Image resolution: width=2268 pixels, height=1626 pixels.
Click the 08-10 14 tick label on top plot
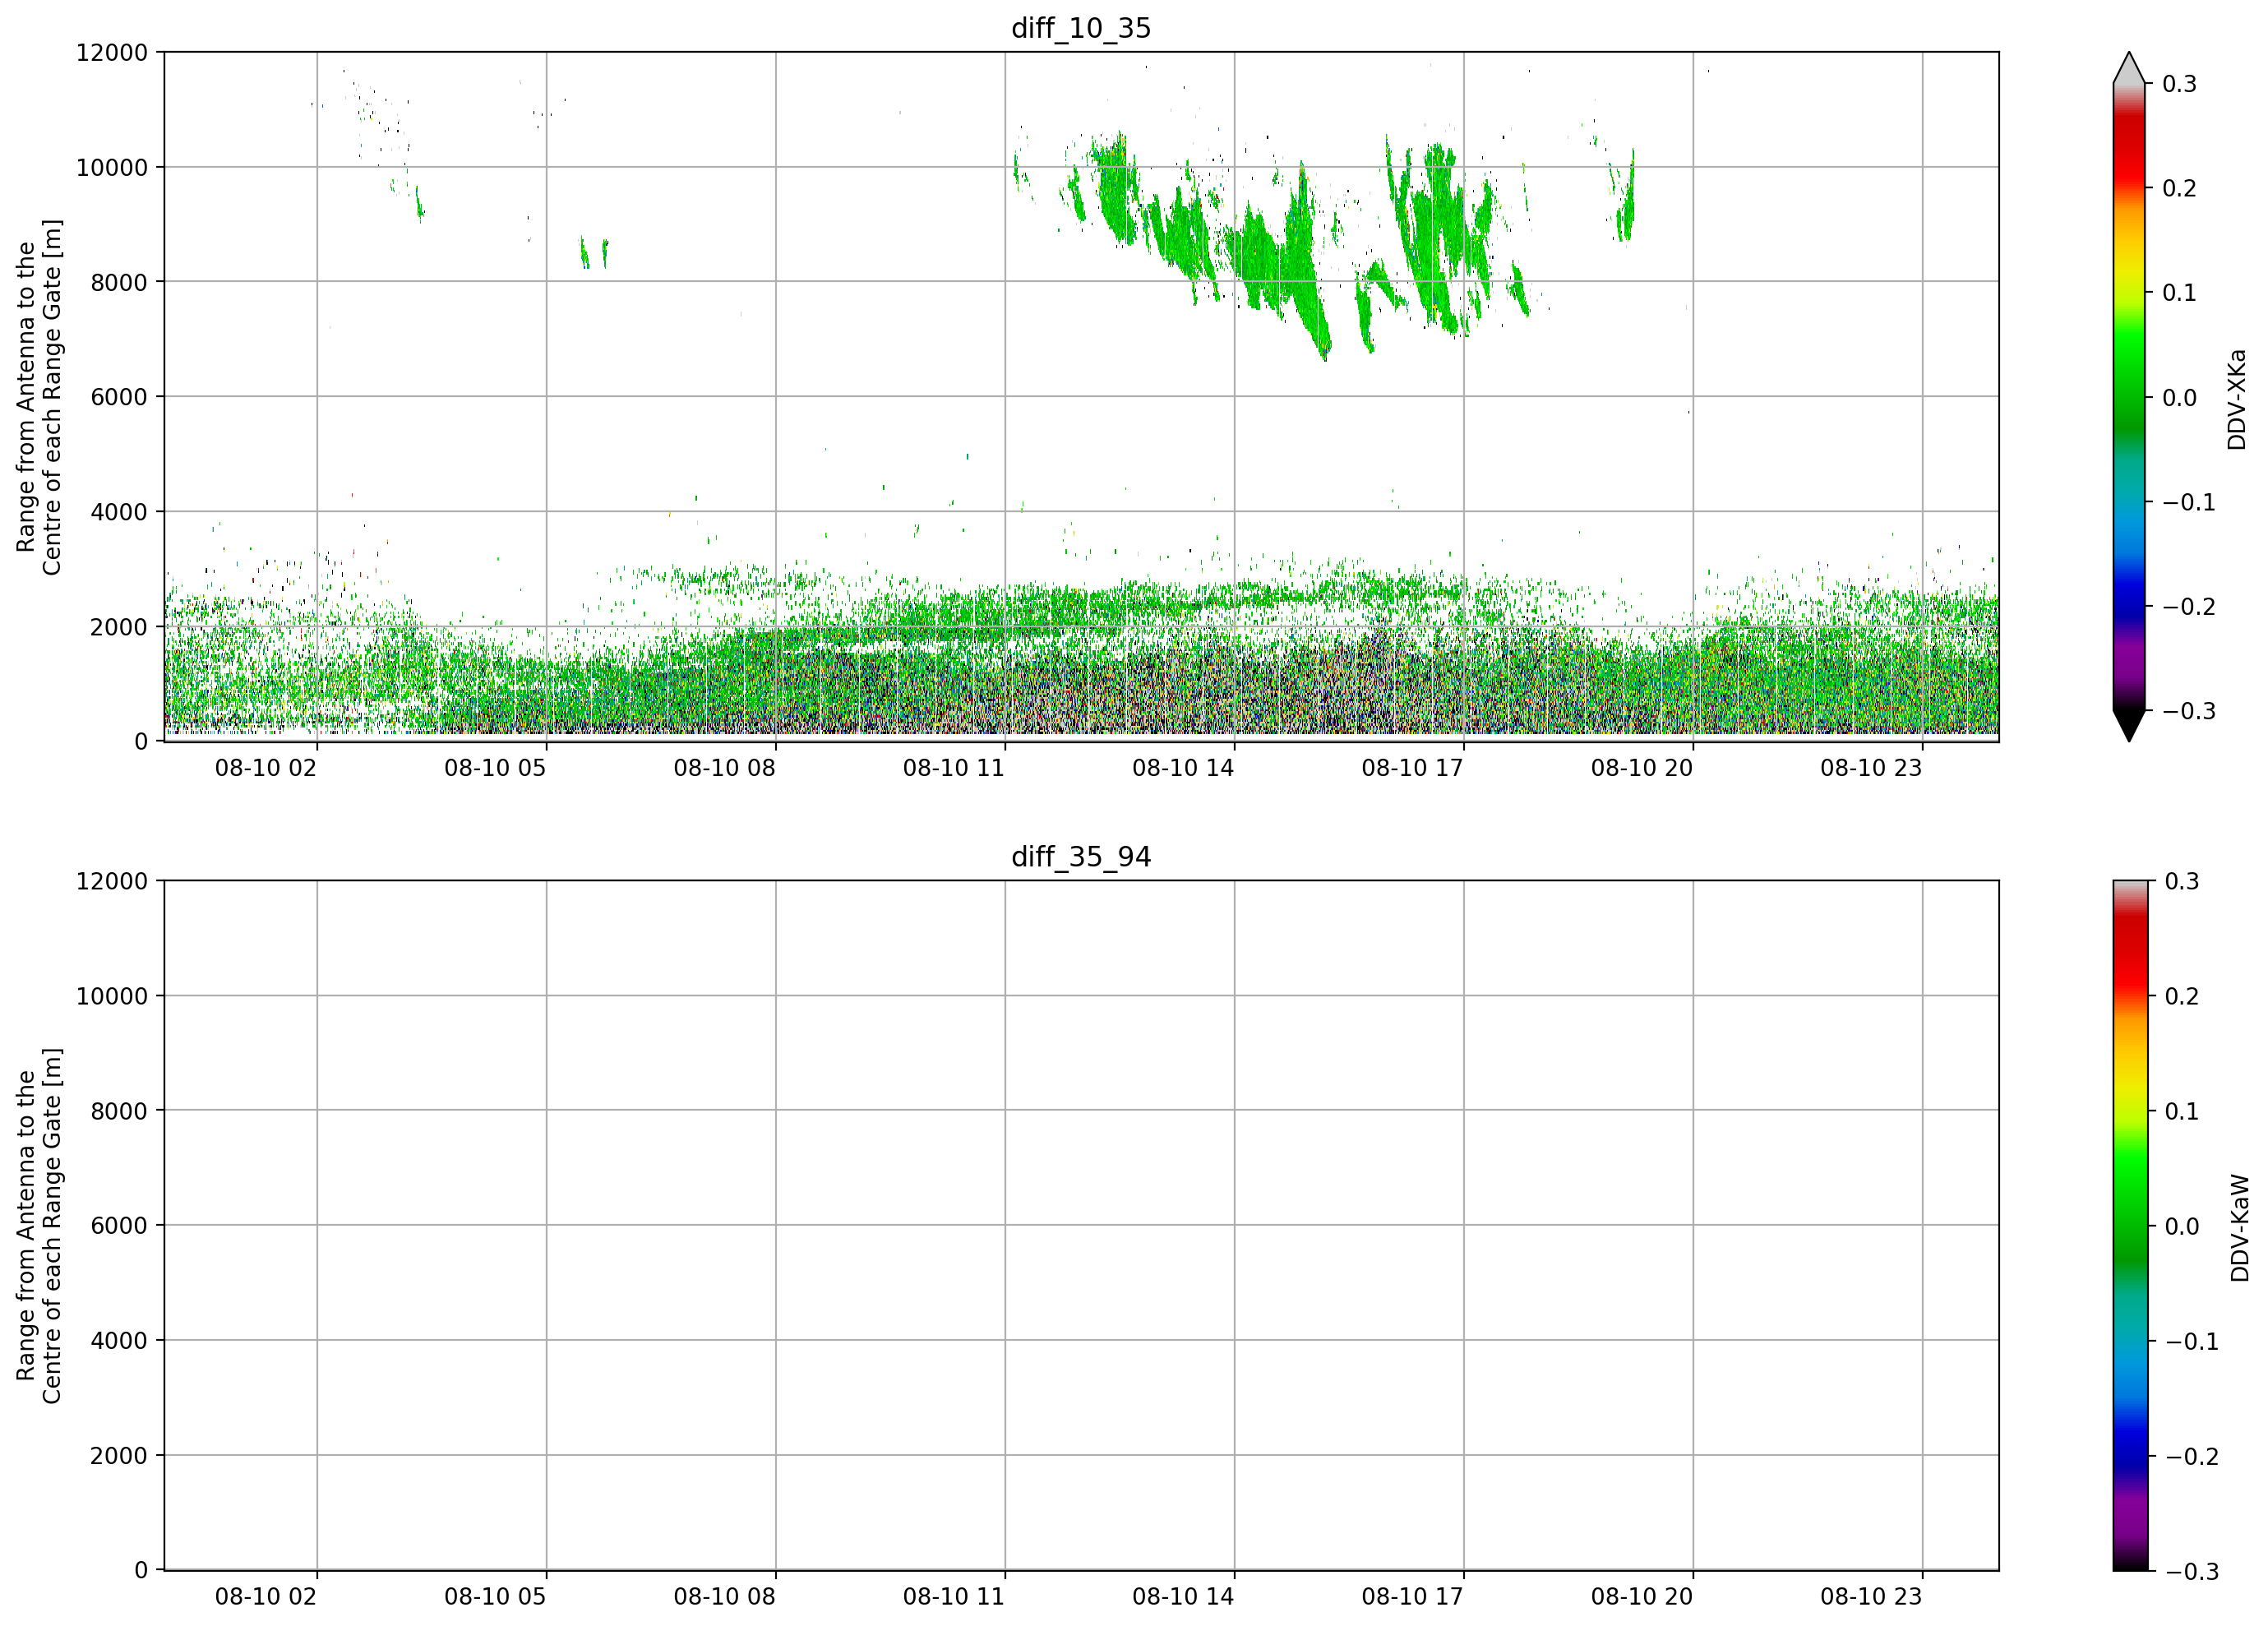coord(1183,768)
